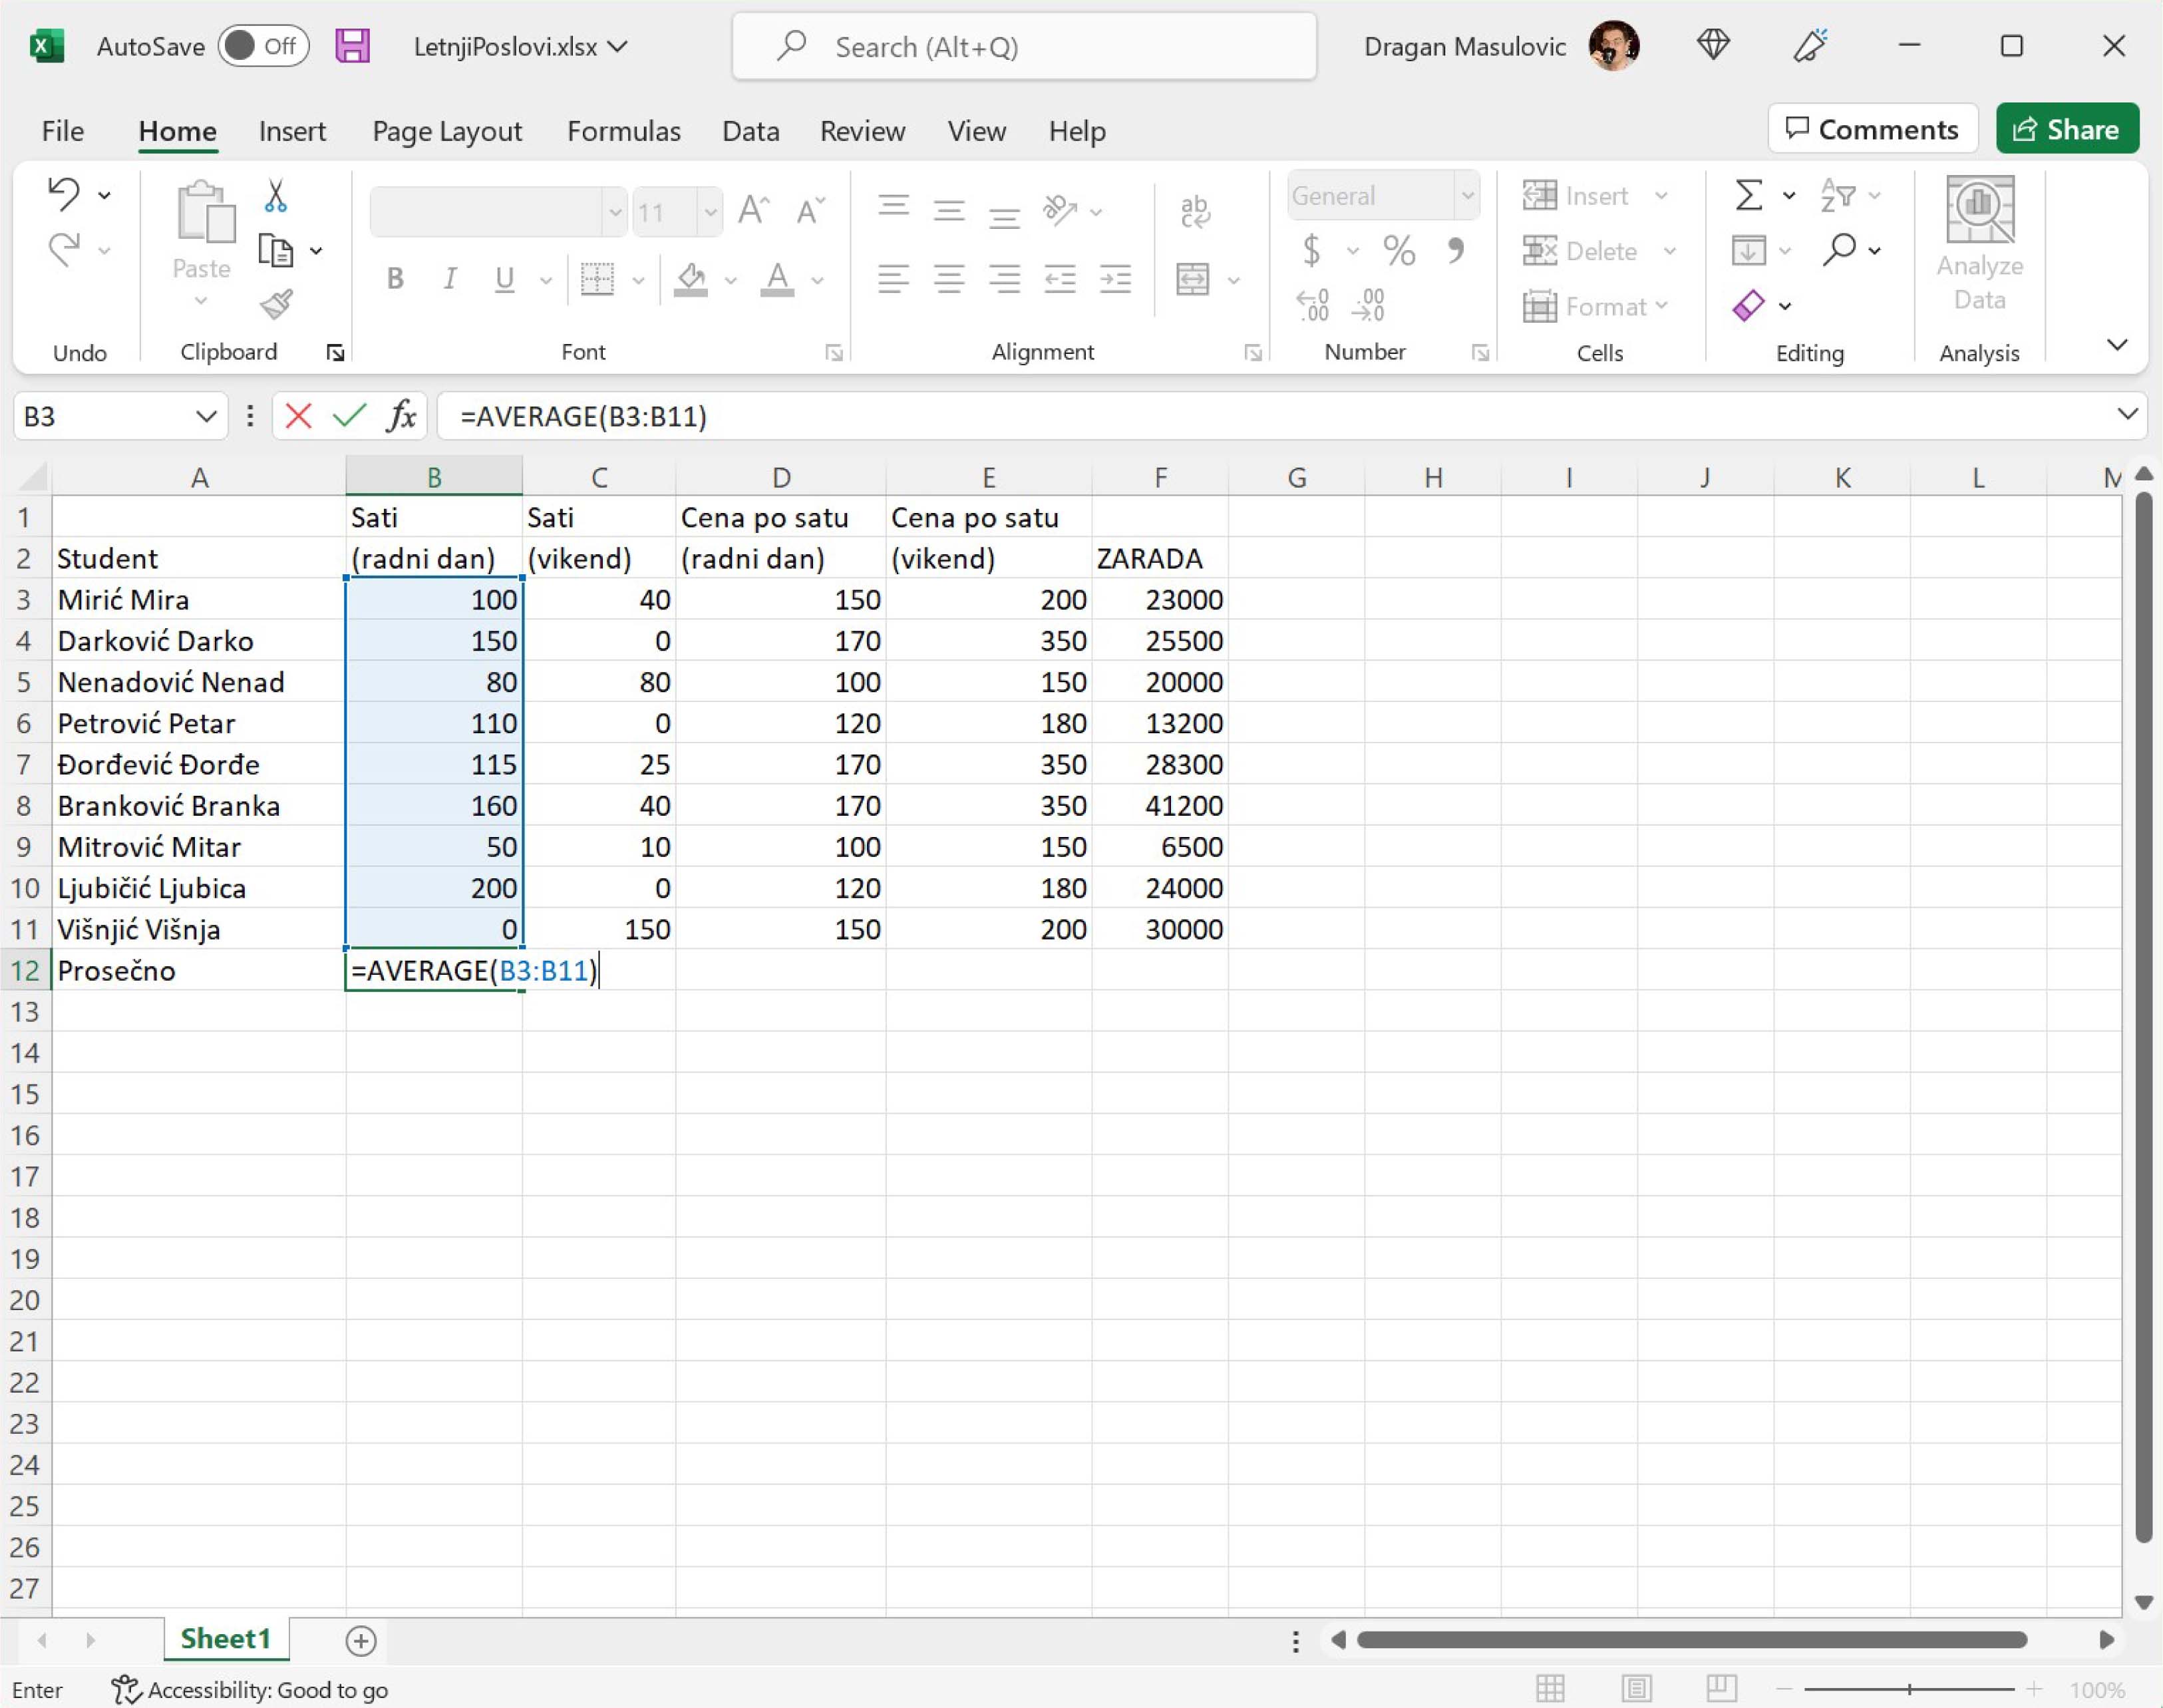
Task: Click the Undo arrow icon
Action: [64, 194]
